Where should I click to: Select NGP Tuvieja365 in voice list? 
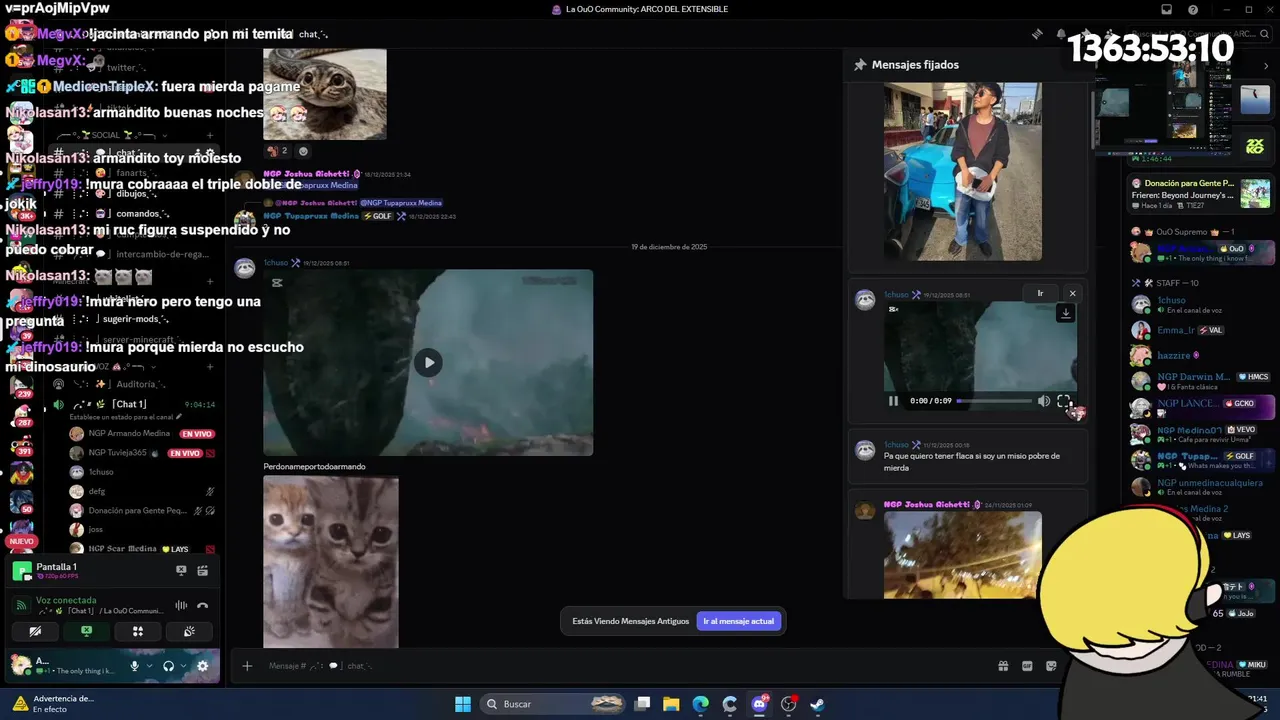click(x=140, y=453)
